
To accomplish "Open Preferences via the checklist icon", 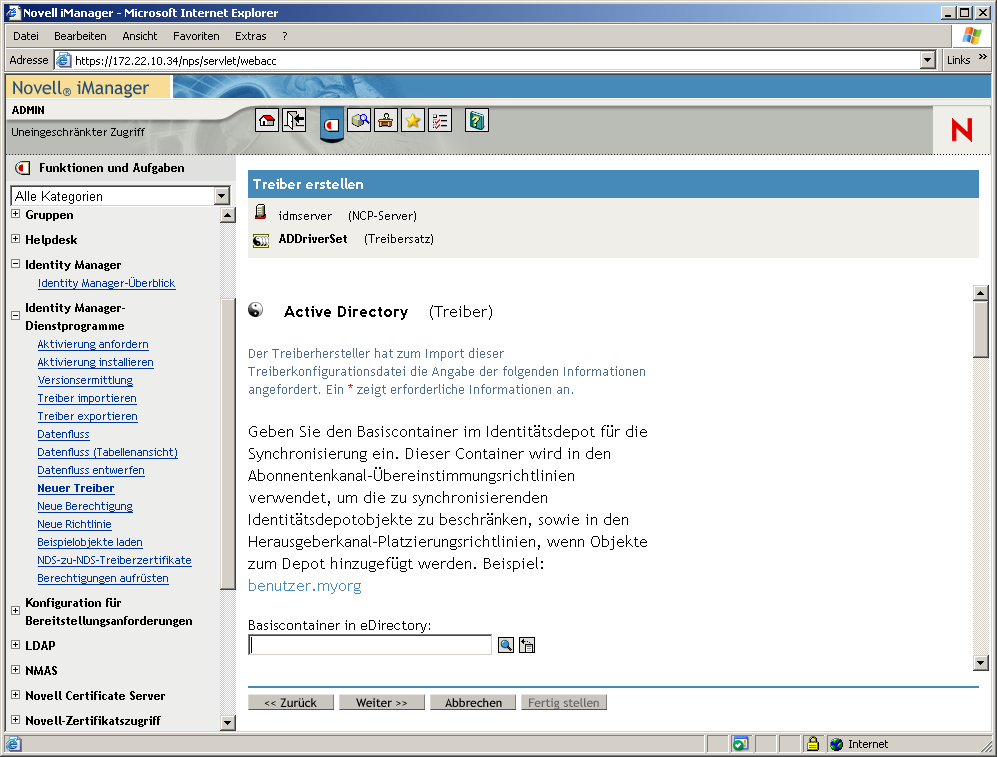I will point(439,119).
